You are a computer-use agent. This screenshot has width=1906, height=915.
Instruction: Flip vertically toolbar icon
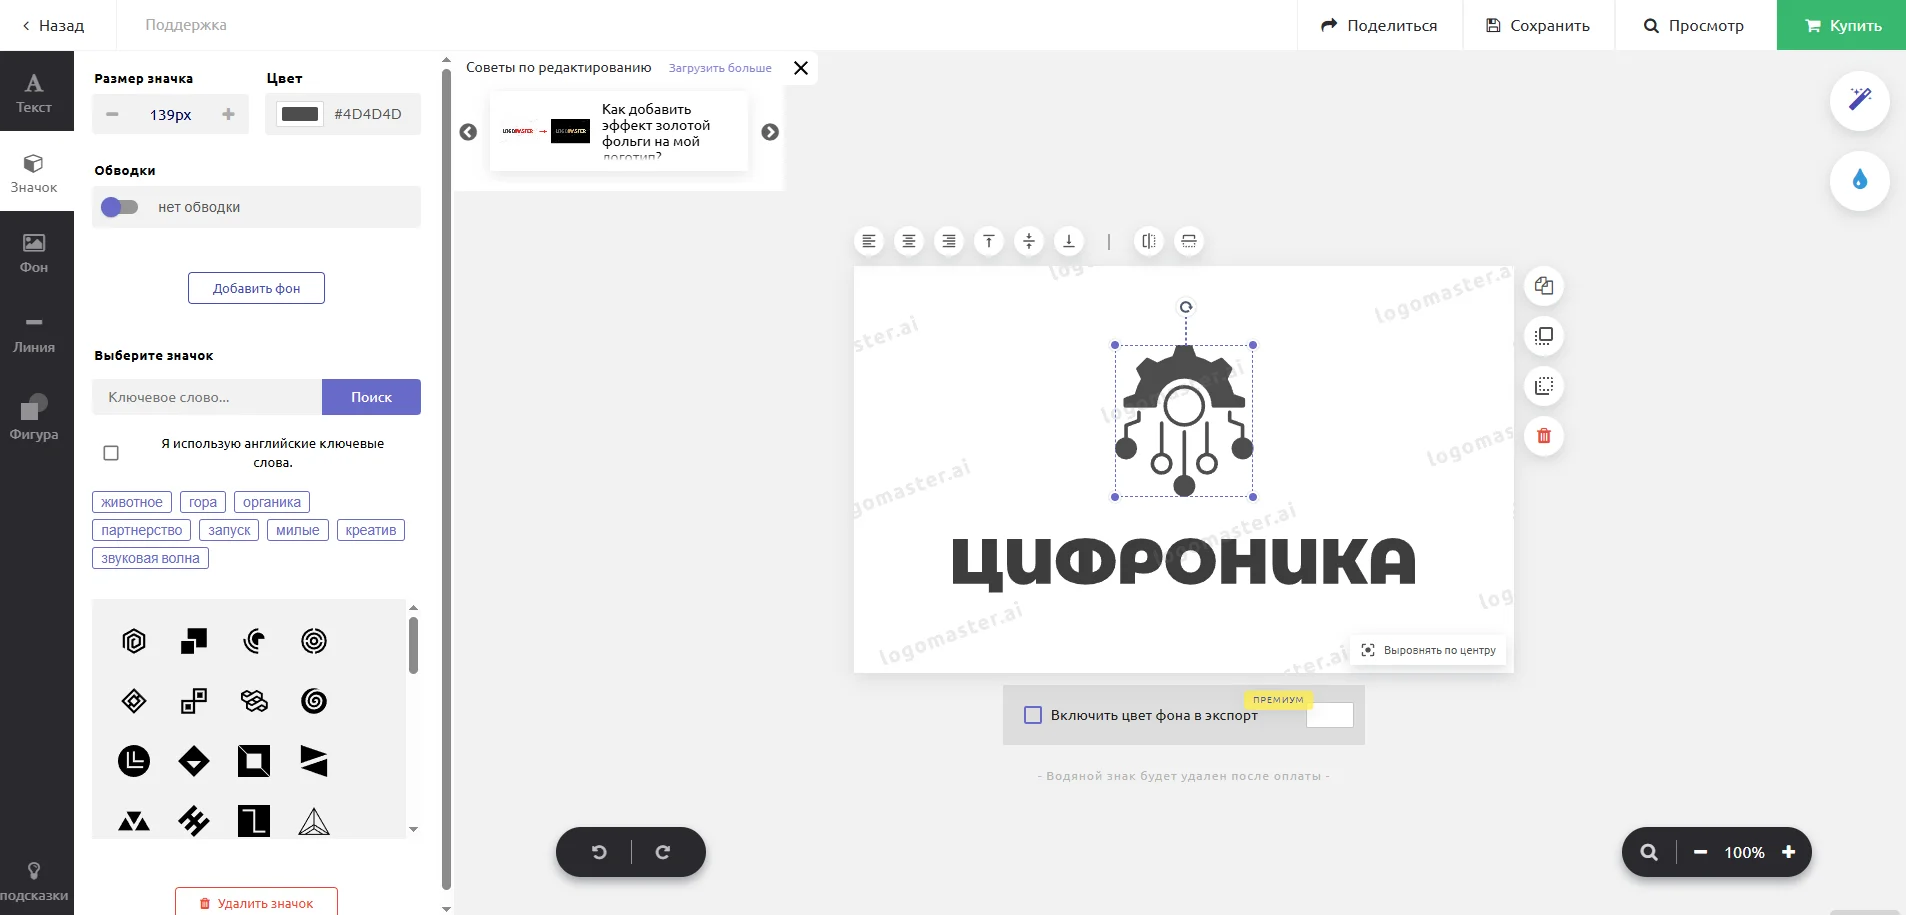1189,241
